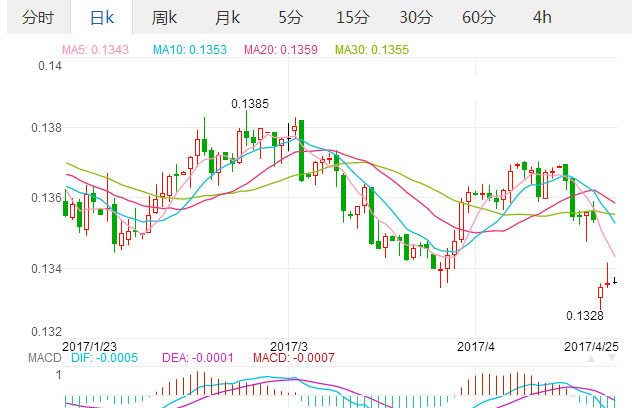Viewport: 632px width, 408px height.
Task: Switch to the 月k tab
Action: (x=227, y=17)
